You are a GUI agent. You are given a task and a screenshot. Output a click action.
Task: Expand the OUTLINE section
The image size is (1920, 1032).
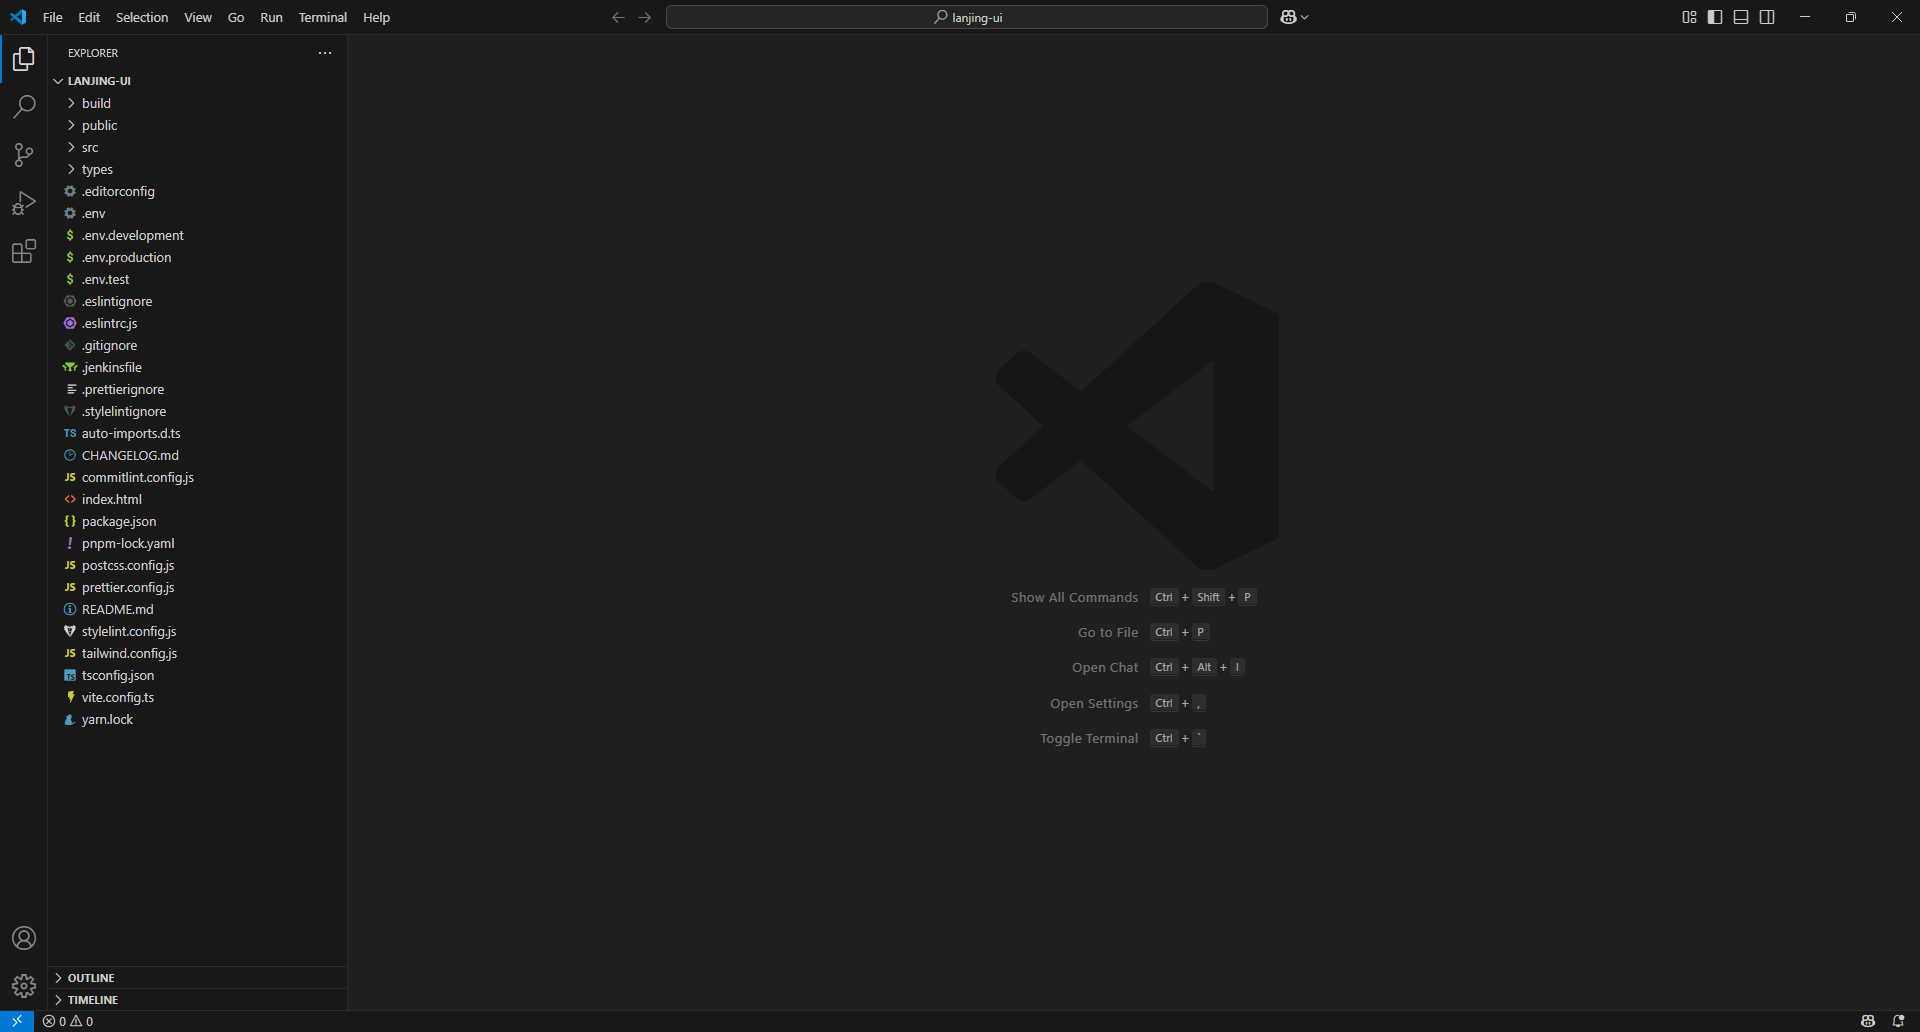pyautogui.click(x=91, y=978)
